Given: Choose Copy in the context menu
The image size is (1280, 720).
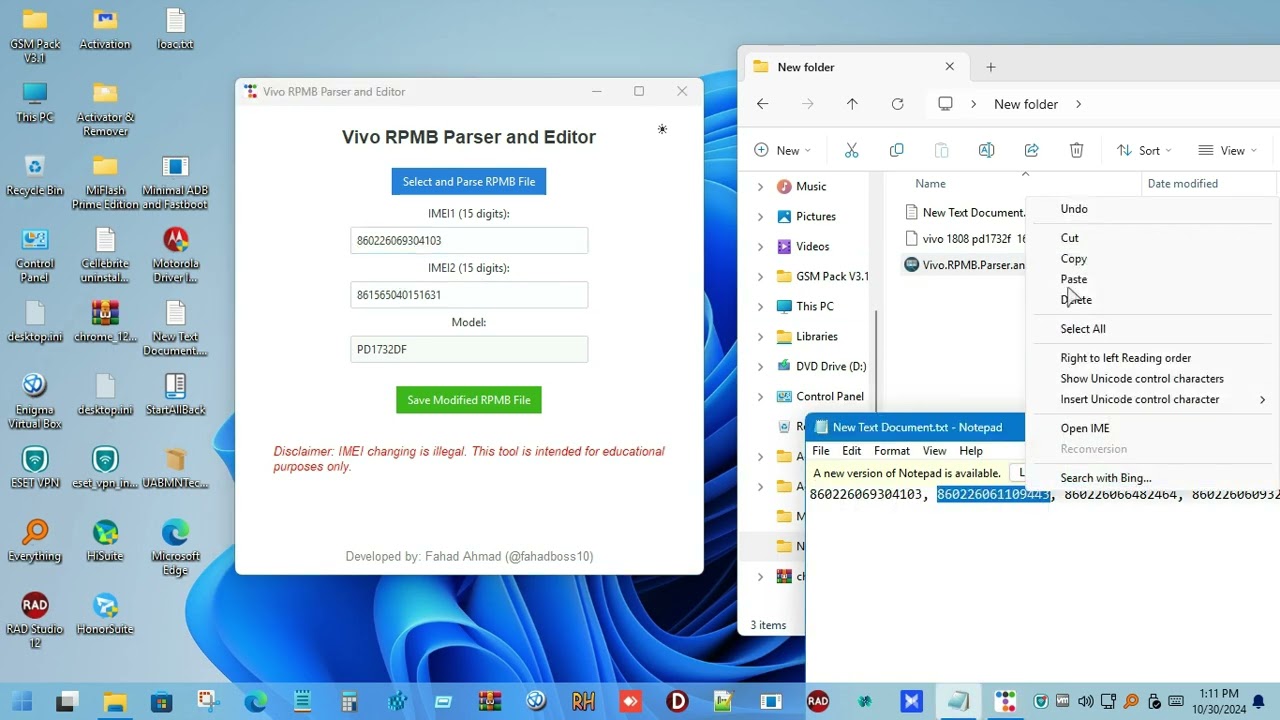Looking at the screenshot, I should pos(1074,258).
